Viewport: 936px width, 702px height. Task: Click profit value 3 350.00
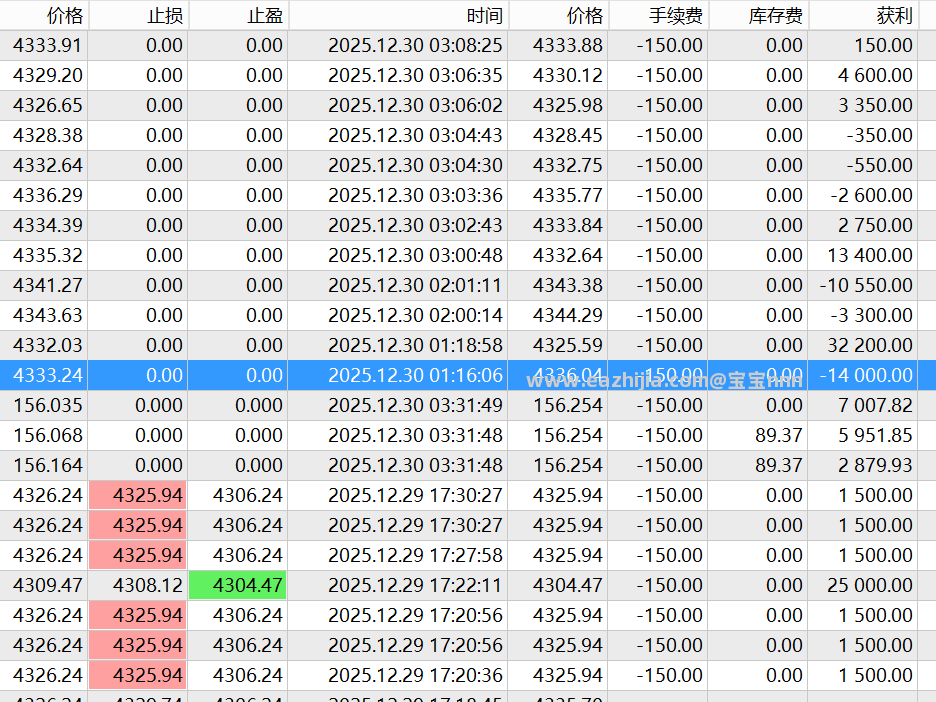coord(875,105)
